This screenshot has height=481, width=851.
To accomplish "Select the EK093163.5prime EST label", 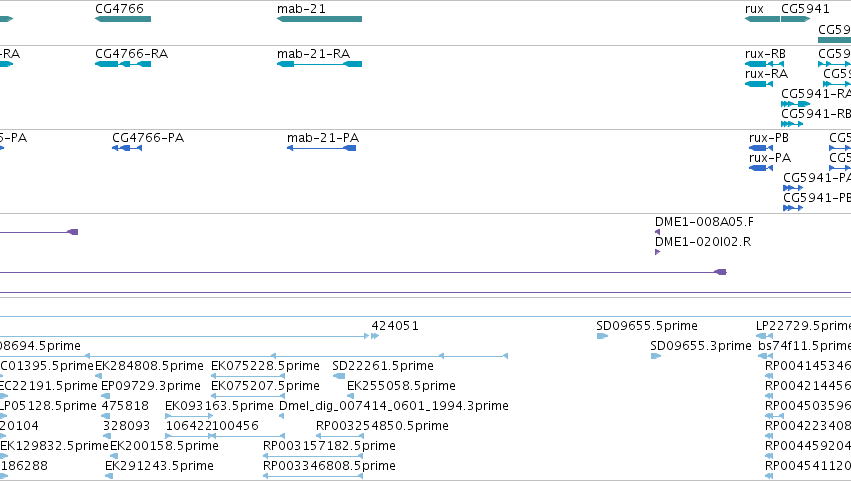I will [219, 407].
